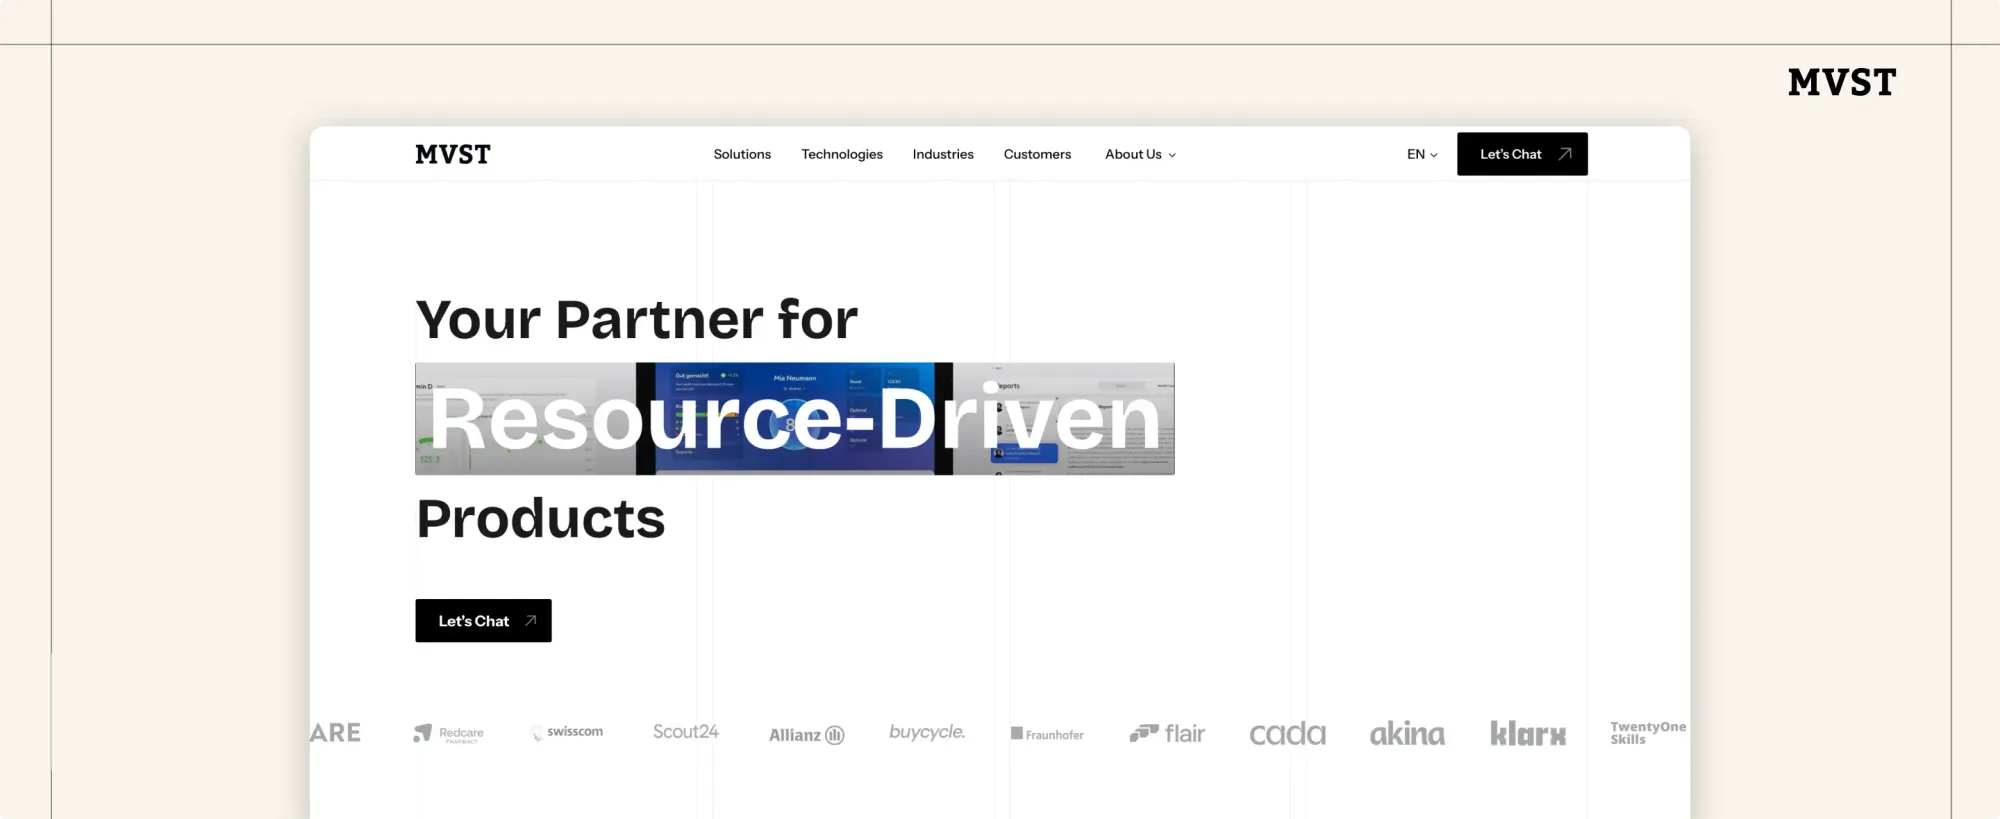Click the large MVST logo outside the card
2000x819 pixels.
pos(1842,82)
